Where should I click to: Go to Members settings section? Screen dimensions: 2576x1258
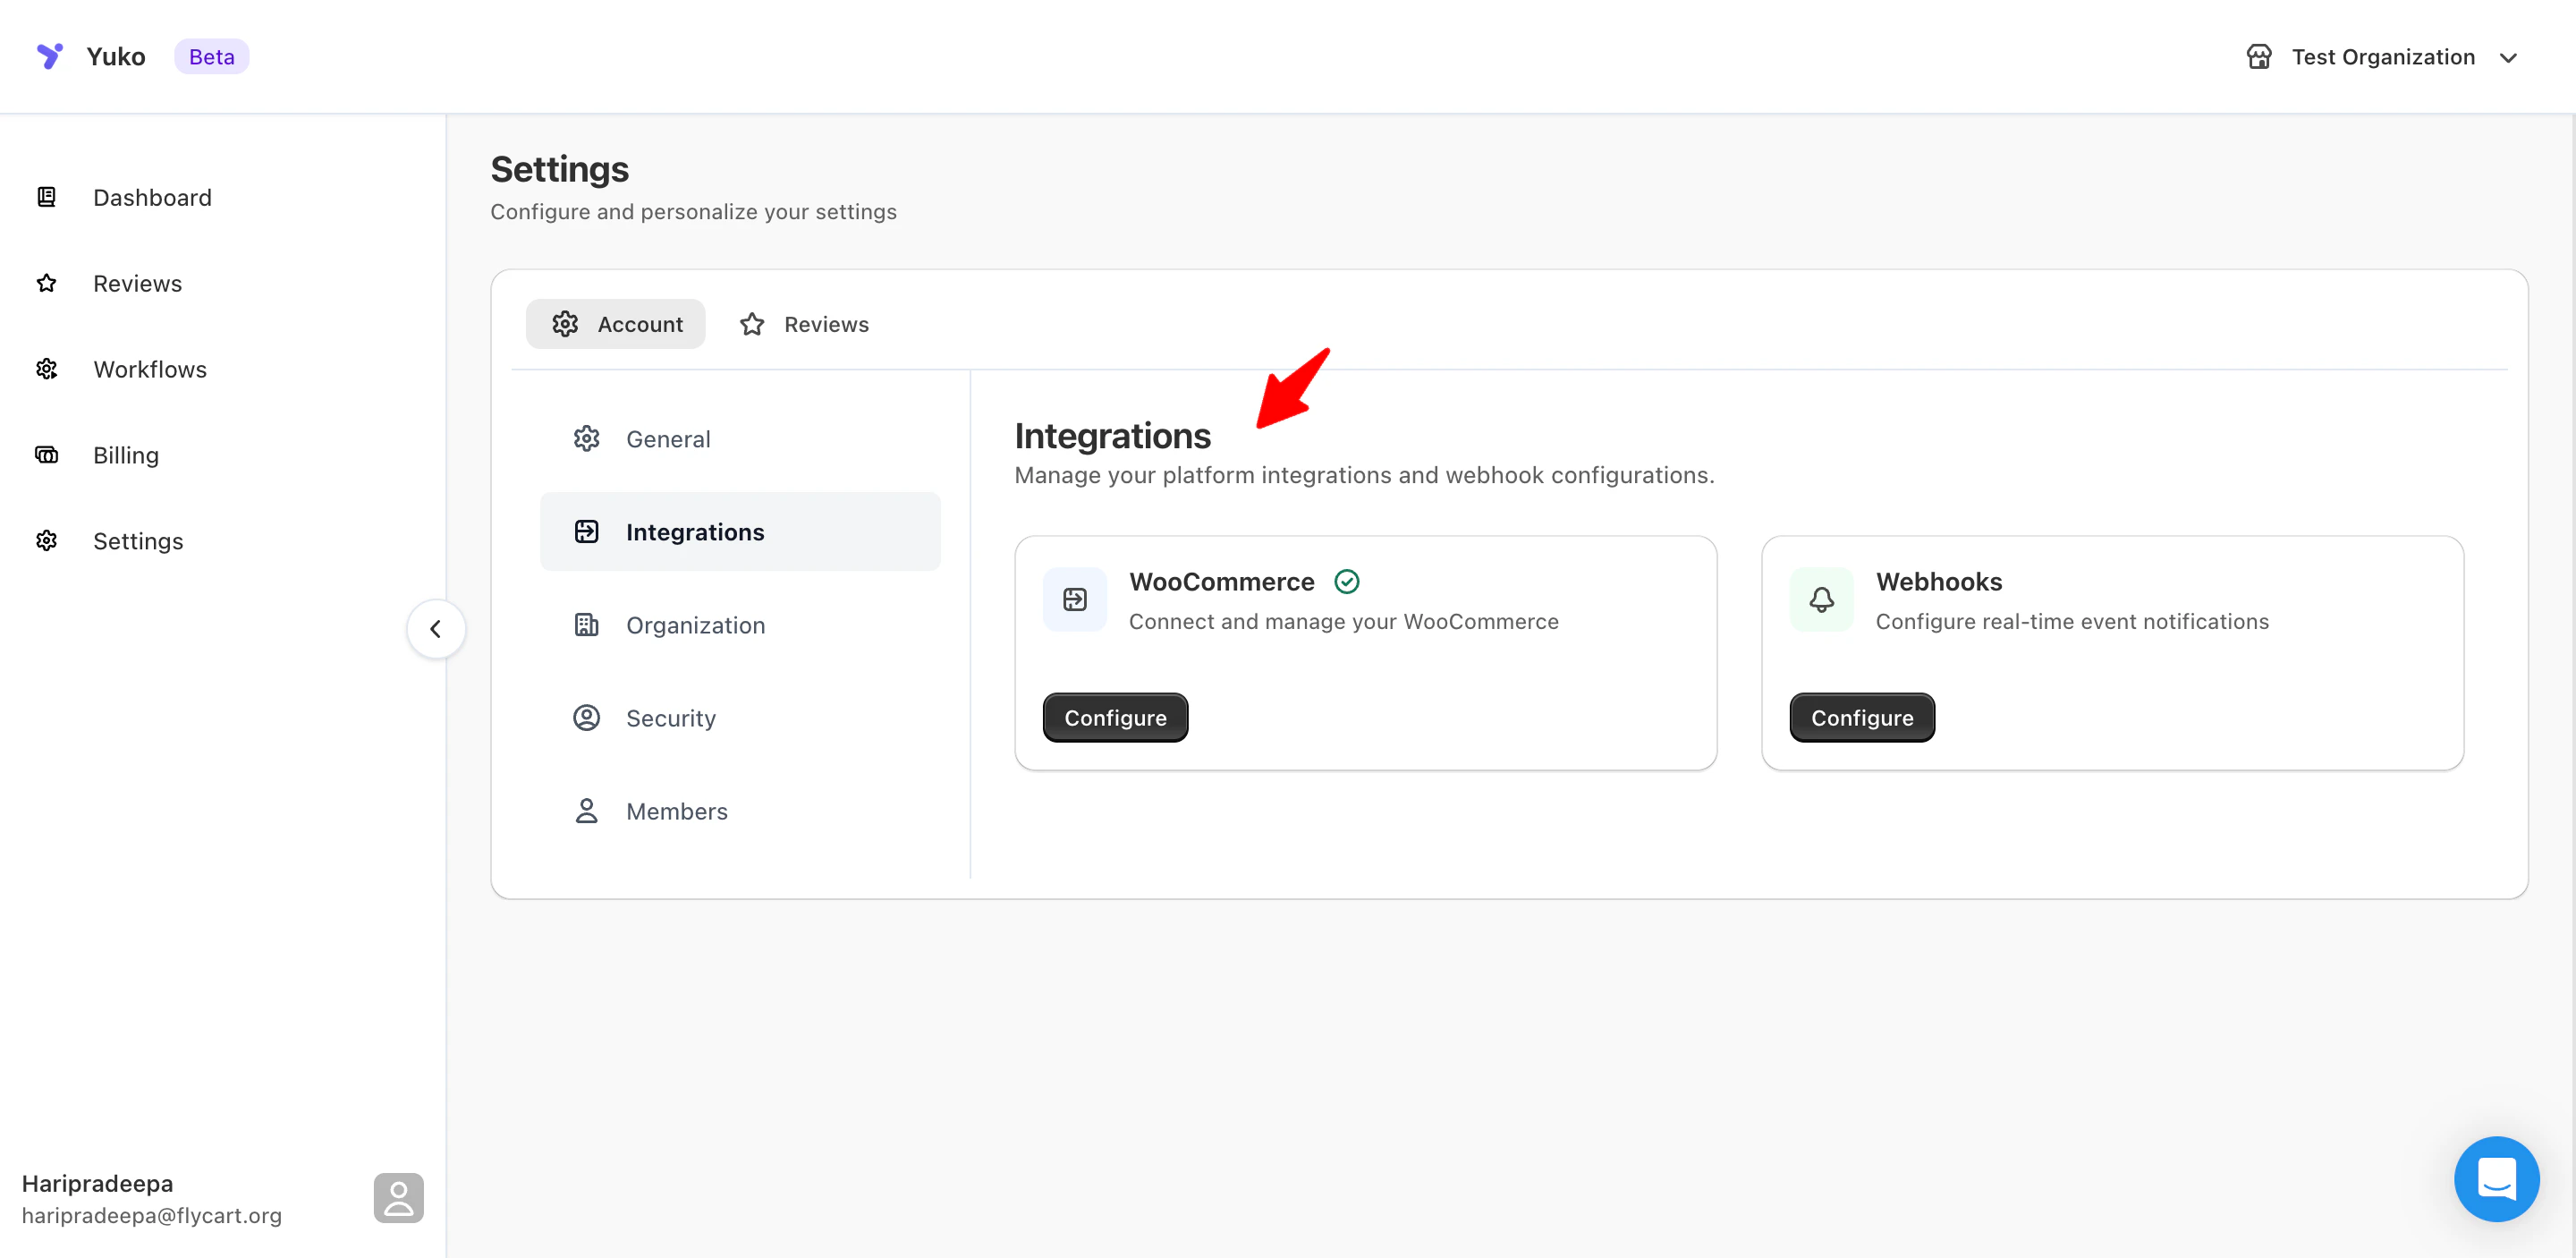coord(676,811)
